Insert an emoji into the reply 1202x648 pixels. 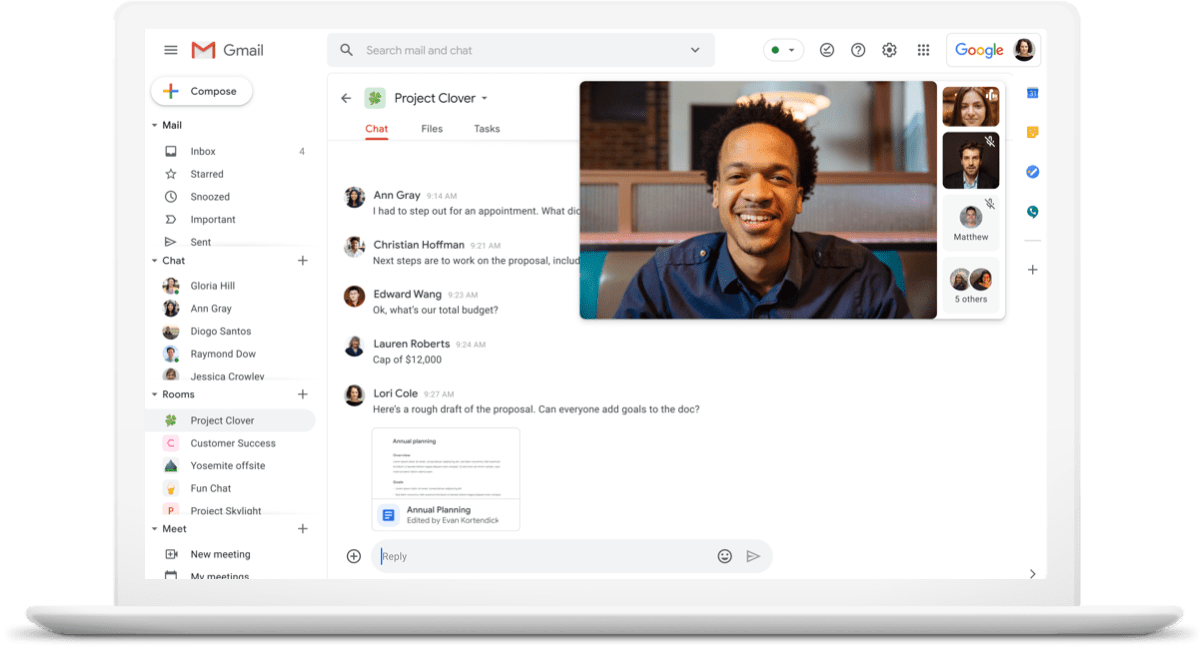coord(725,556)
